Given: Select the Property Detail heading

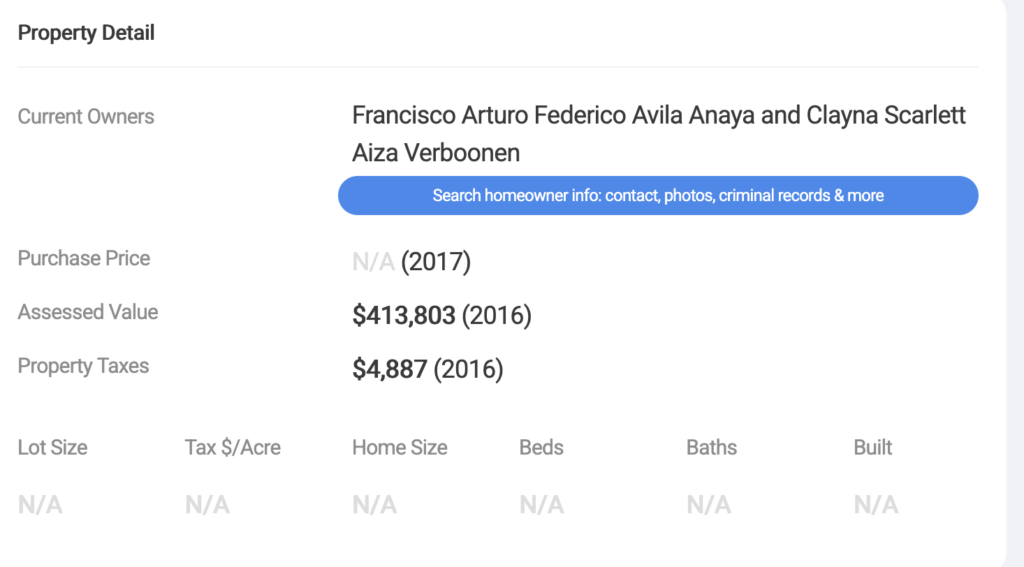Looking at the screenshot, I should coord(86,33).
